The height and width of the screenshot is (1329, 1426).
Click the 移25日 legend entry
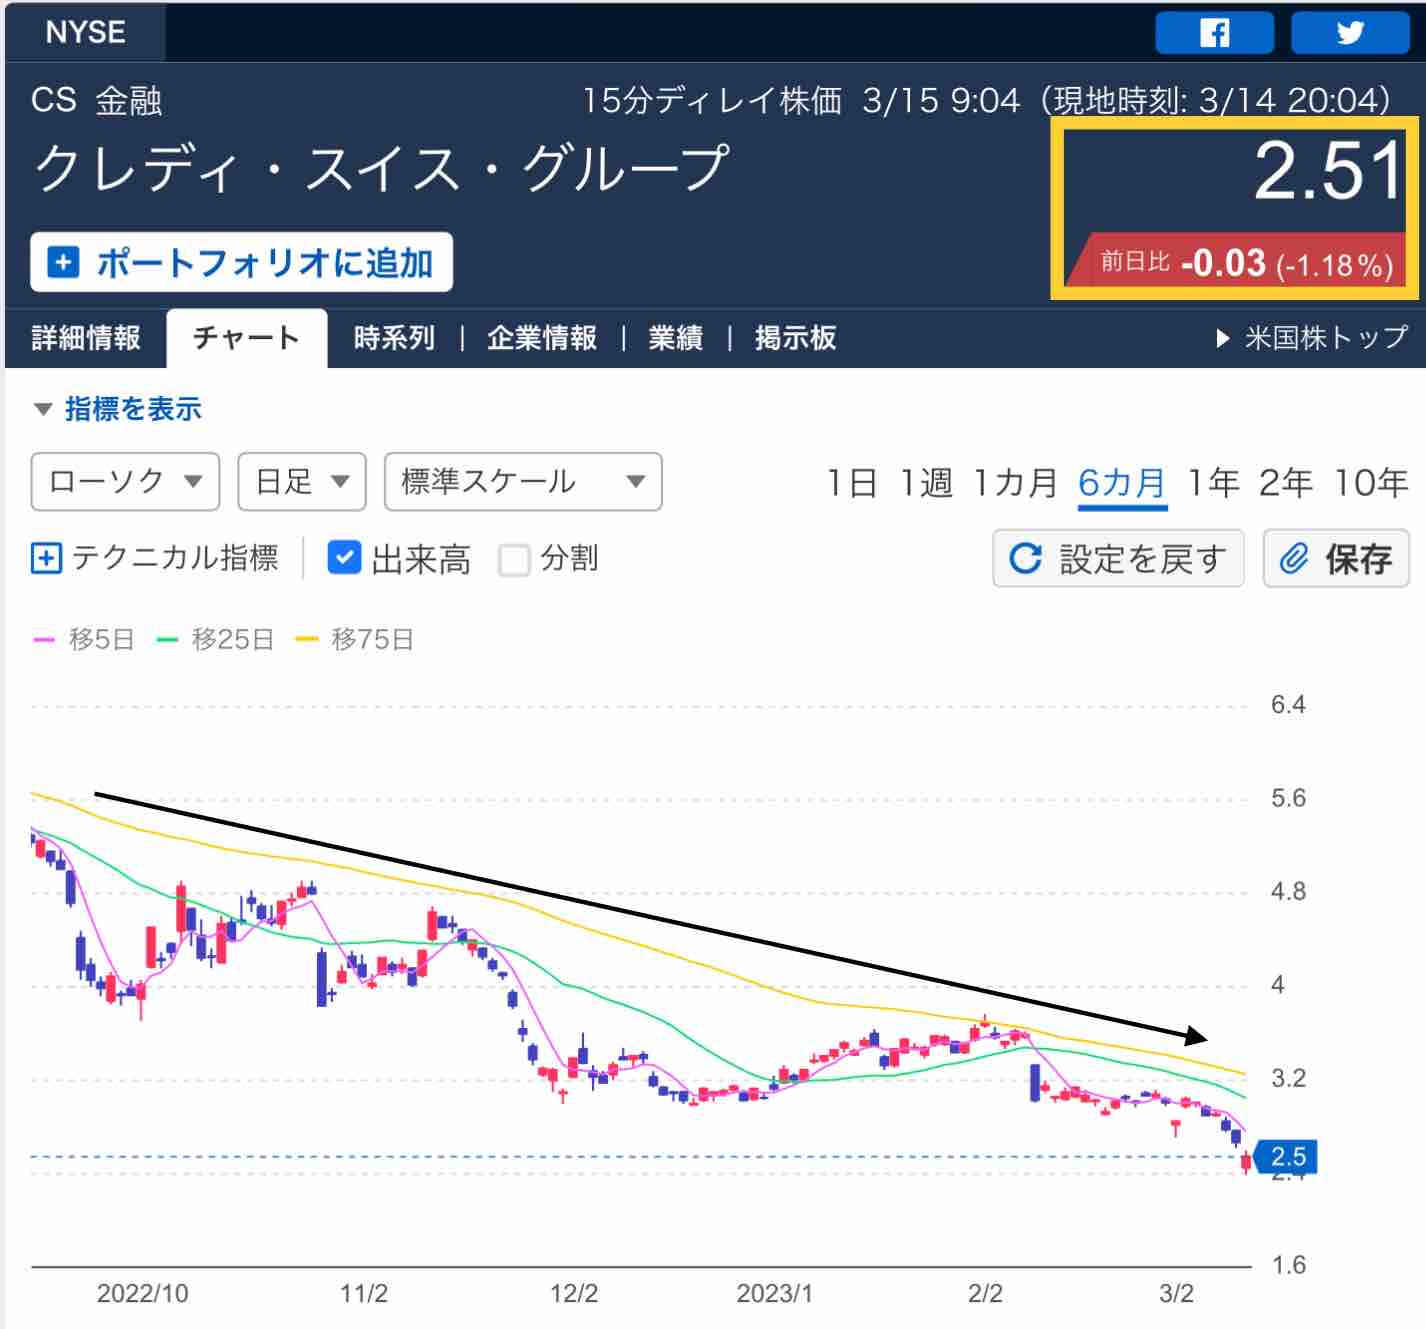(215, 639)
